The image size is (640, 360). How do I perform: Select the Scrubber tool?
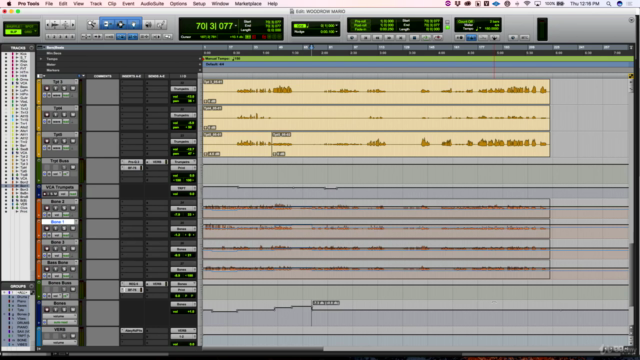click(x=148, y=25)
